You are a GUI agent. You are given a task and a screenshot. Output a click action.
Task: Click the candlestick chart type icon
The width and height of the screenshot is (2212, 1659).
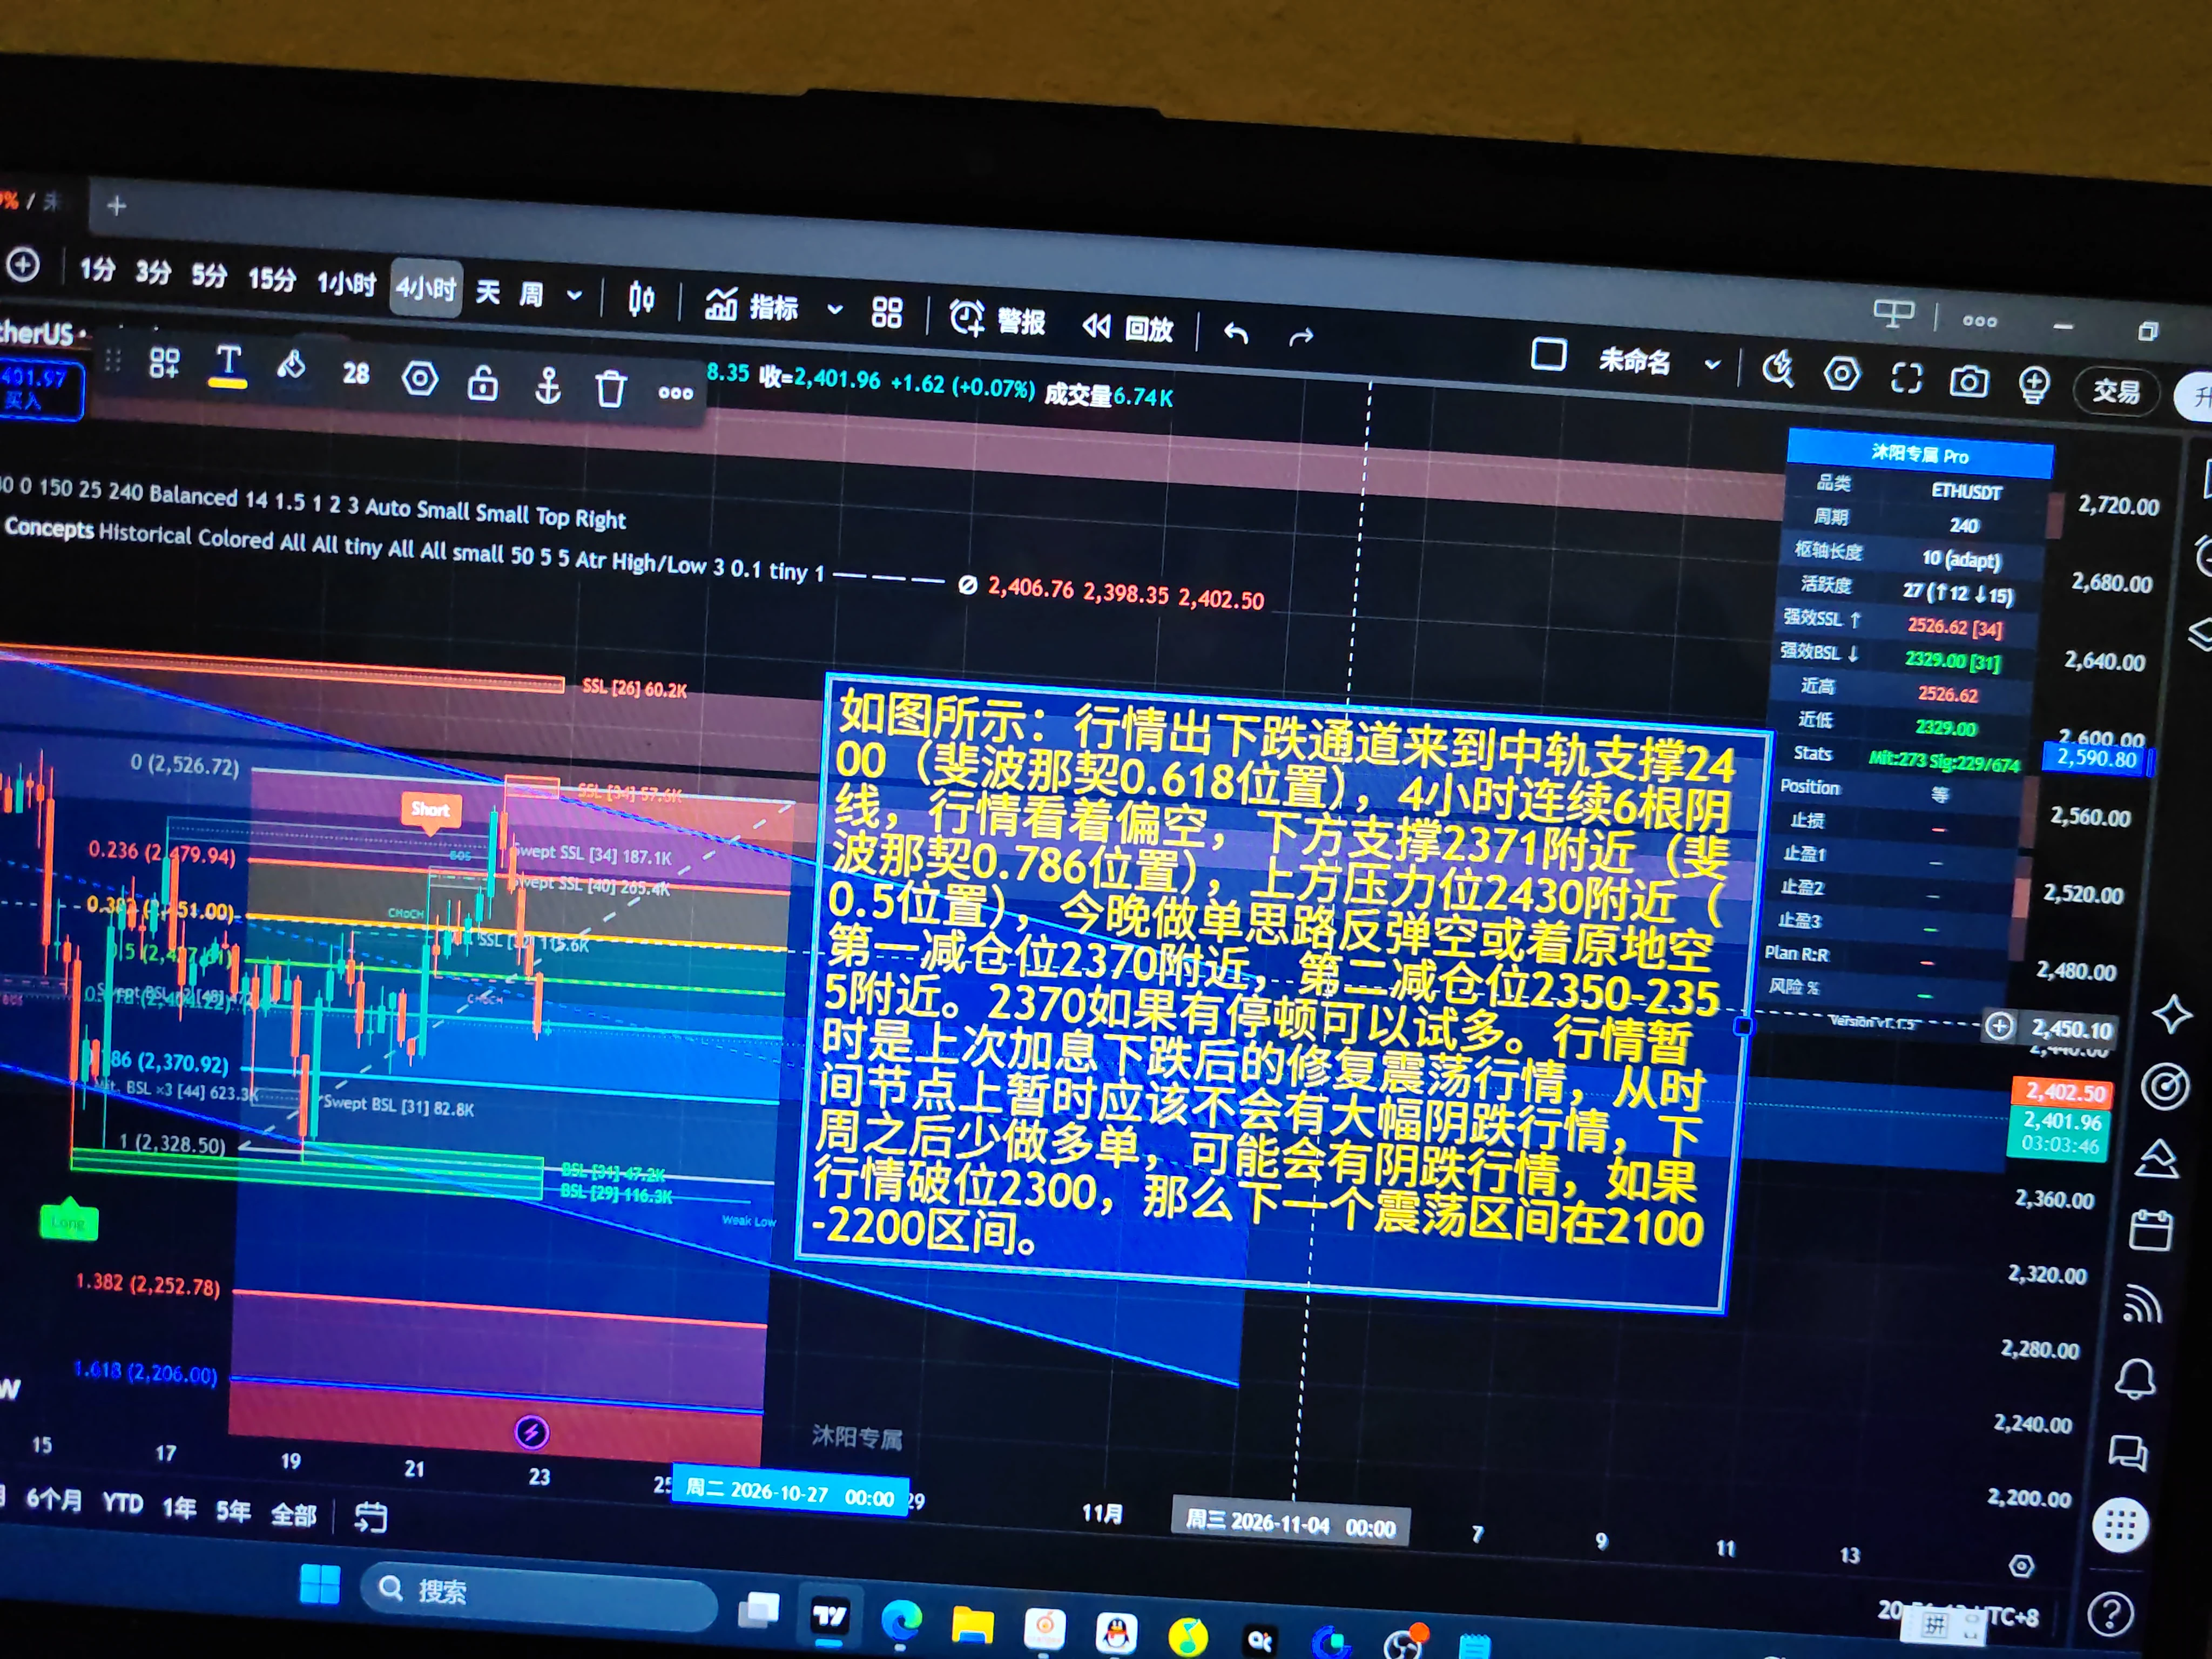[x=641, y=299]
